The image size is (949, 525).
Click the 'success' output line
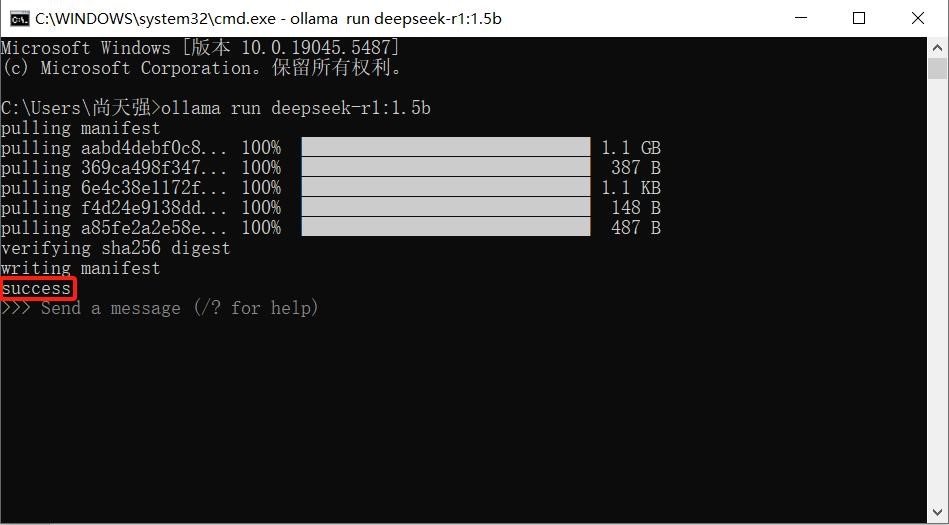click(x=36, y=288)
